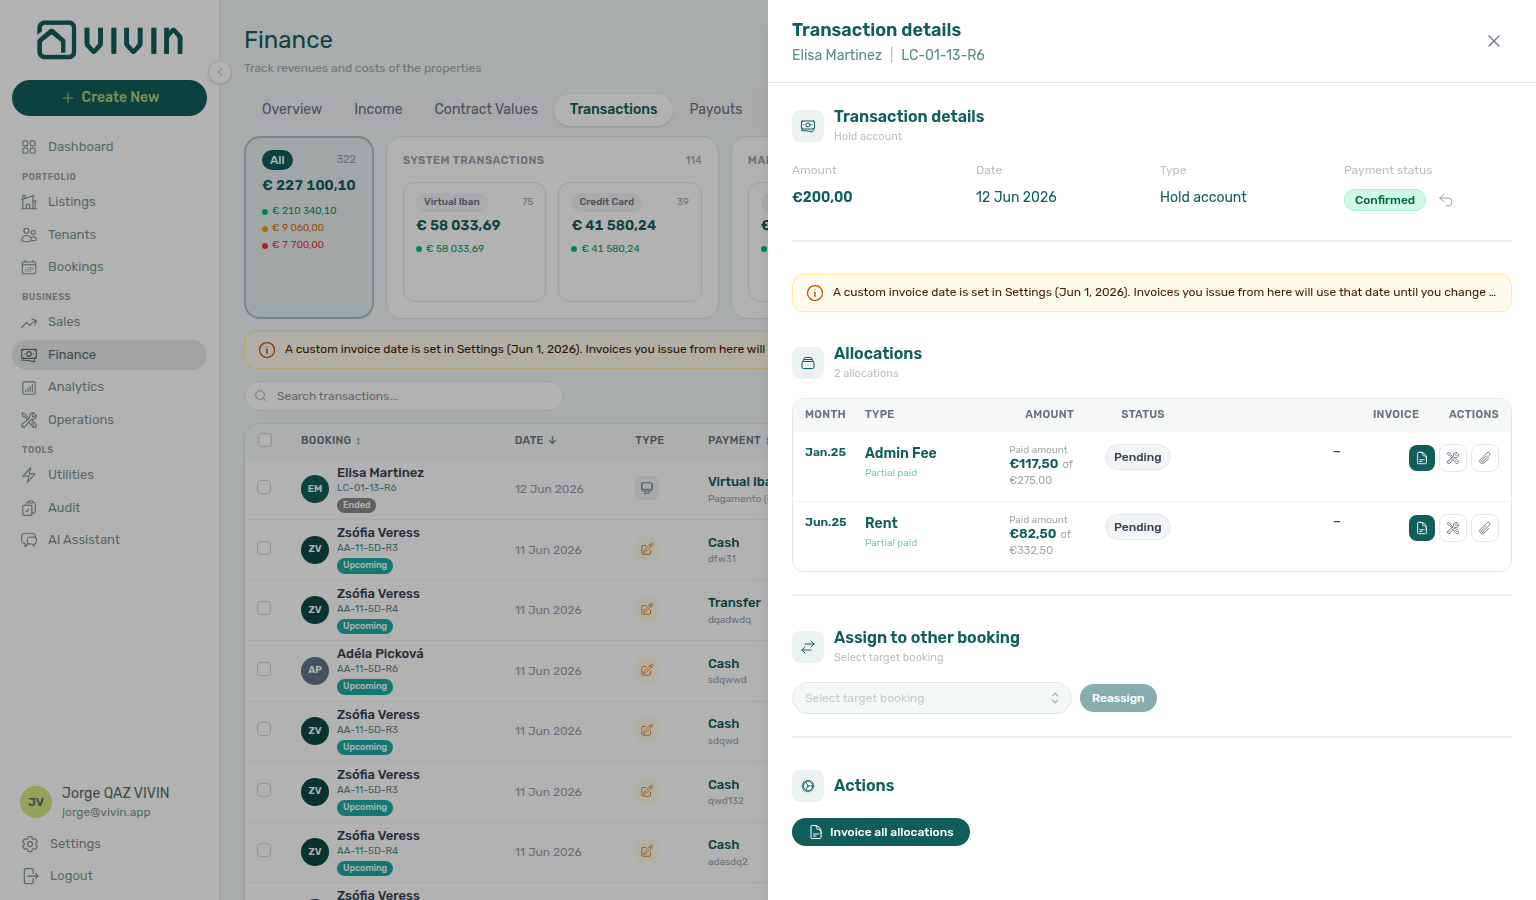Image resolution: width=1536 pixels, height=900 pixels.
Task: Switch to the Income tab
Action: pyautogui.click(x=378, y=109)
